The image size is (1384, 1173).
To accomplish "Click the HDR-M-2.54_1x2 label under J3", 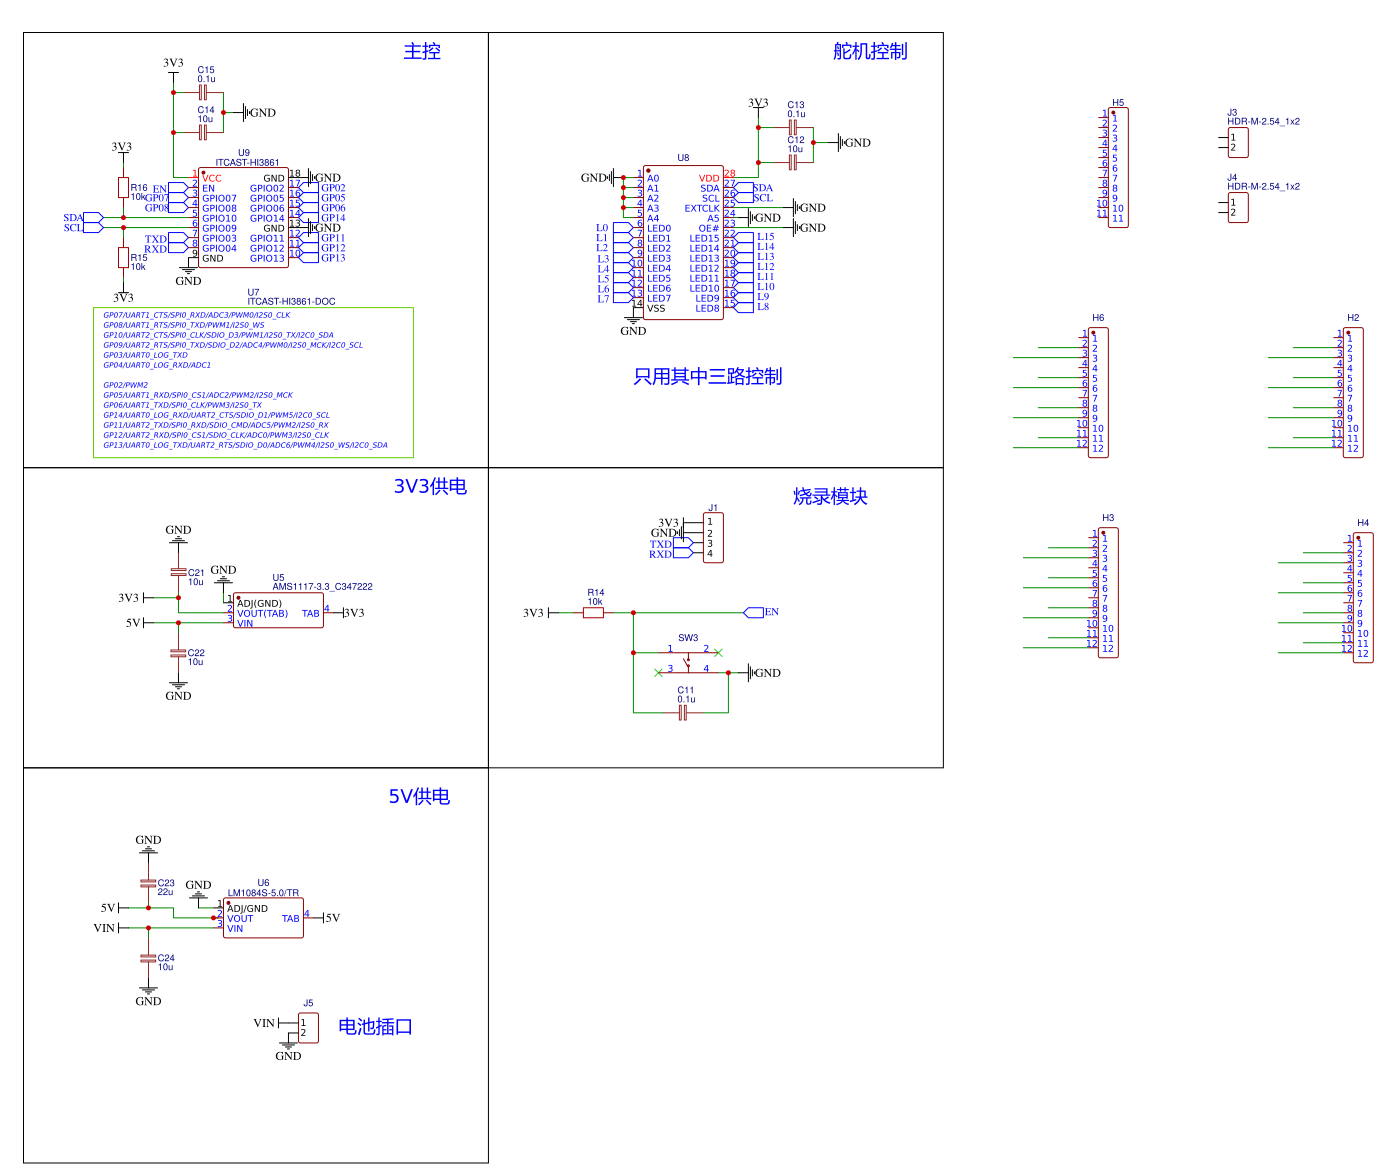I will pos(1264,122).
